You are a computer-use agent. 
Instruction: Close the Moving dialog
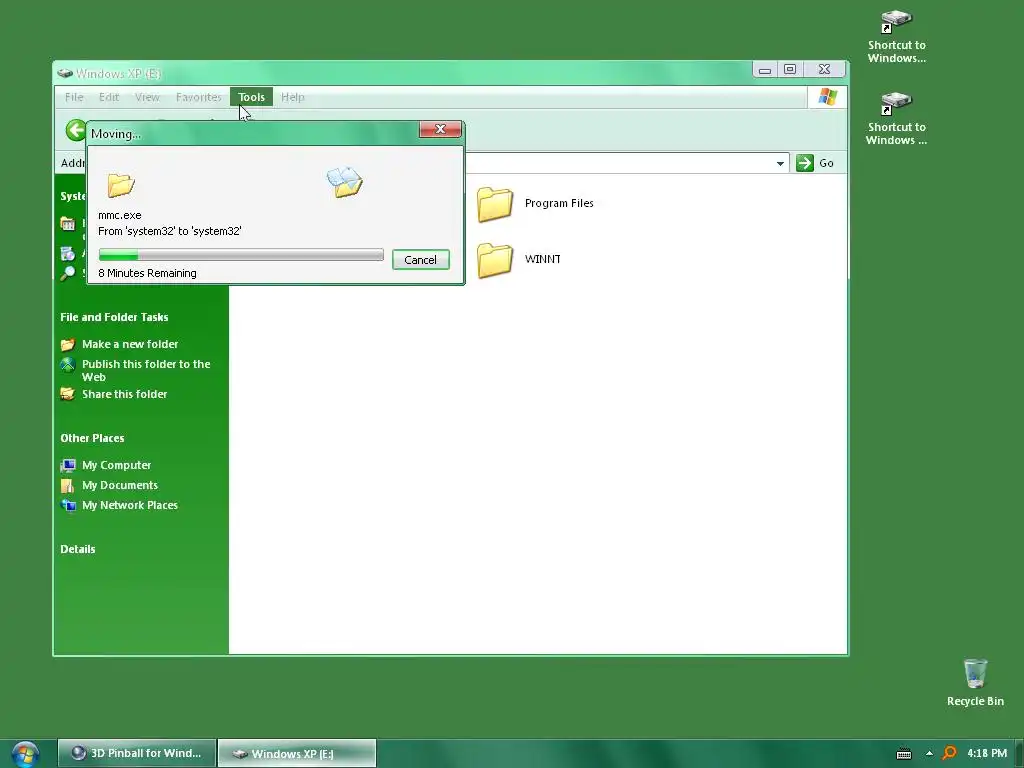pyautogui.click(x=440, y=129)
